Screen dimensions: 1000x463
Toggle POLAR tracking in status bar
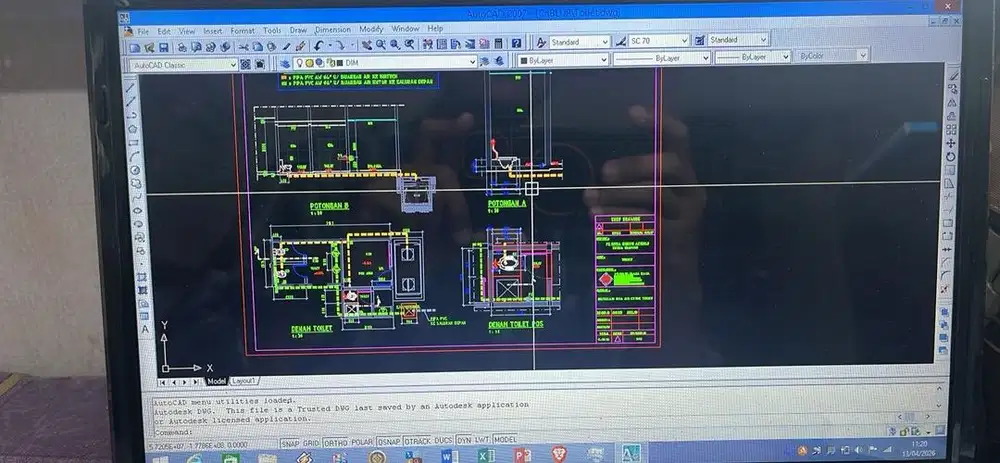pyautogui.click(x=362, y=441)
